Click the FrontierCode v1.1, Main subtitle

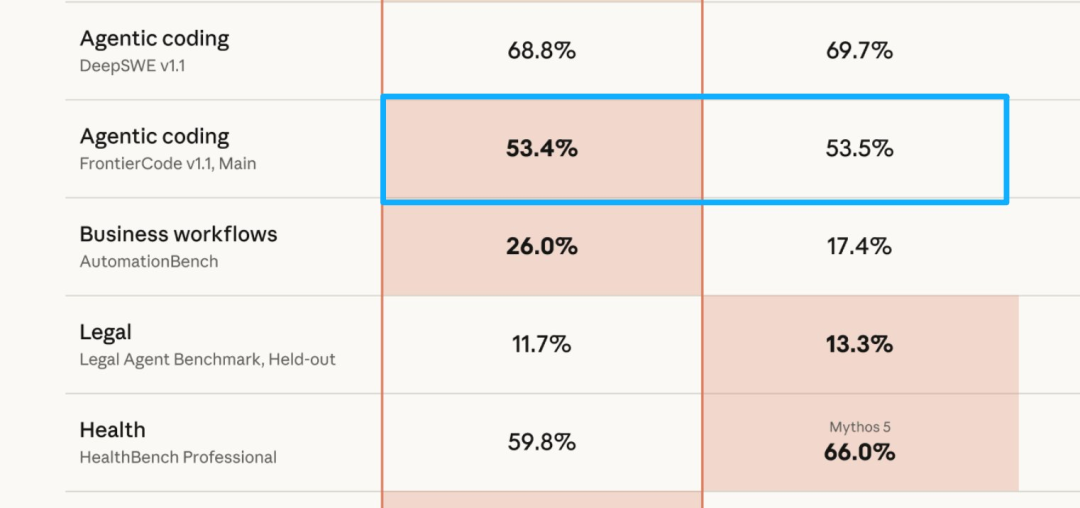tap(168, 165)
